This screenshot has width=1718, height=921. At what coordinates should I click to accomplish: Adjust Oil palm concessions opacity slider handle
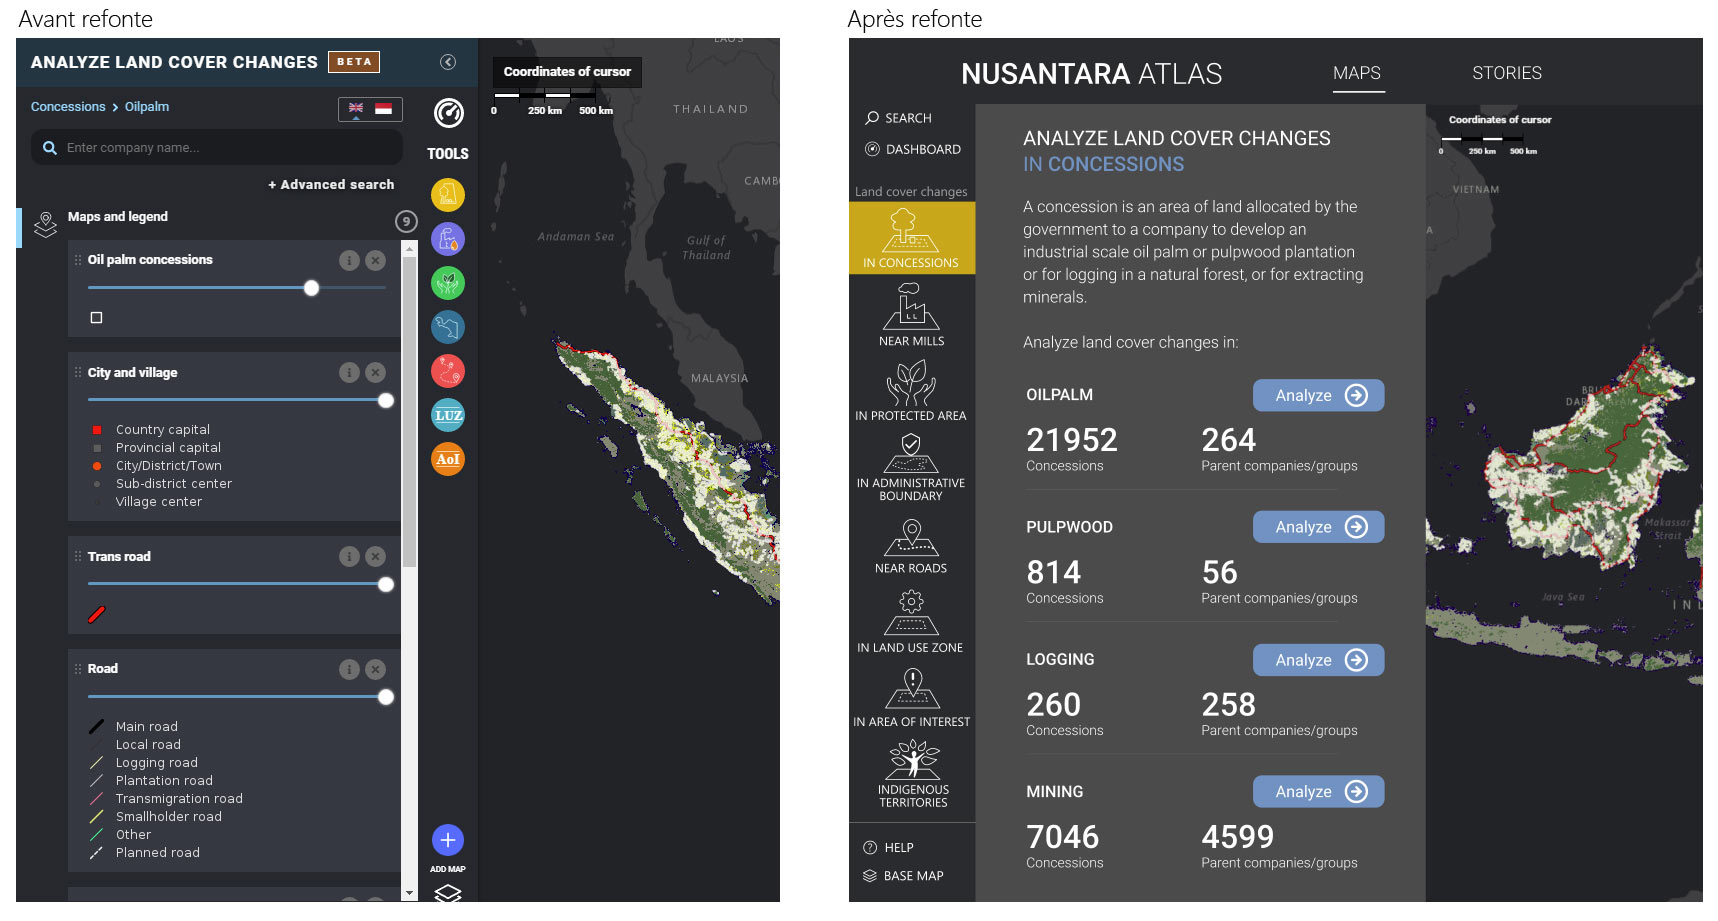click(312, 288)
